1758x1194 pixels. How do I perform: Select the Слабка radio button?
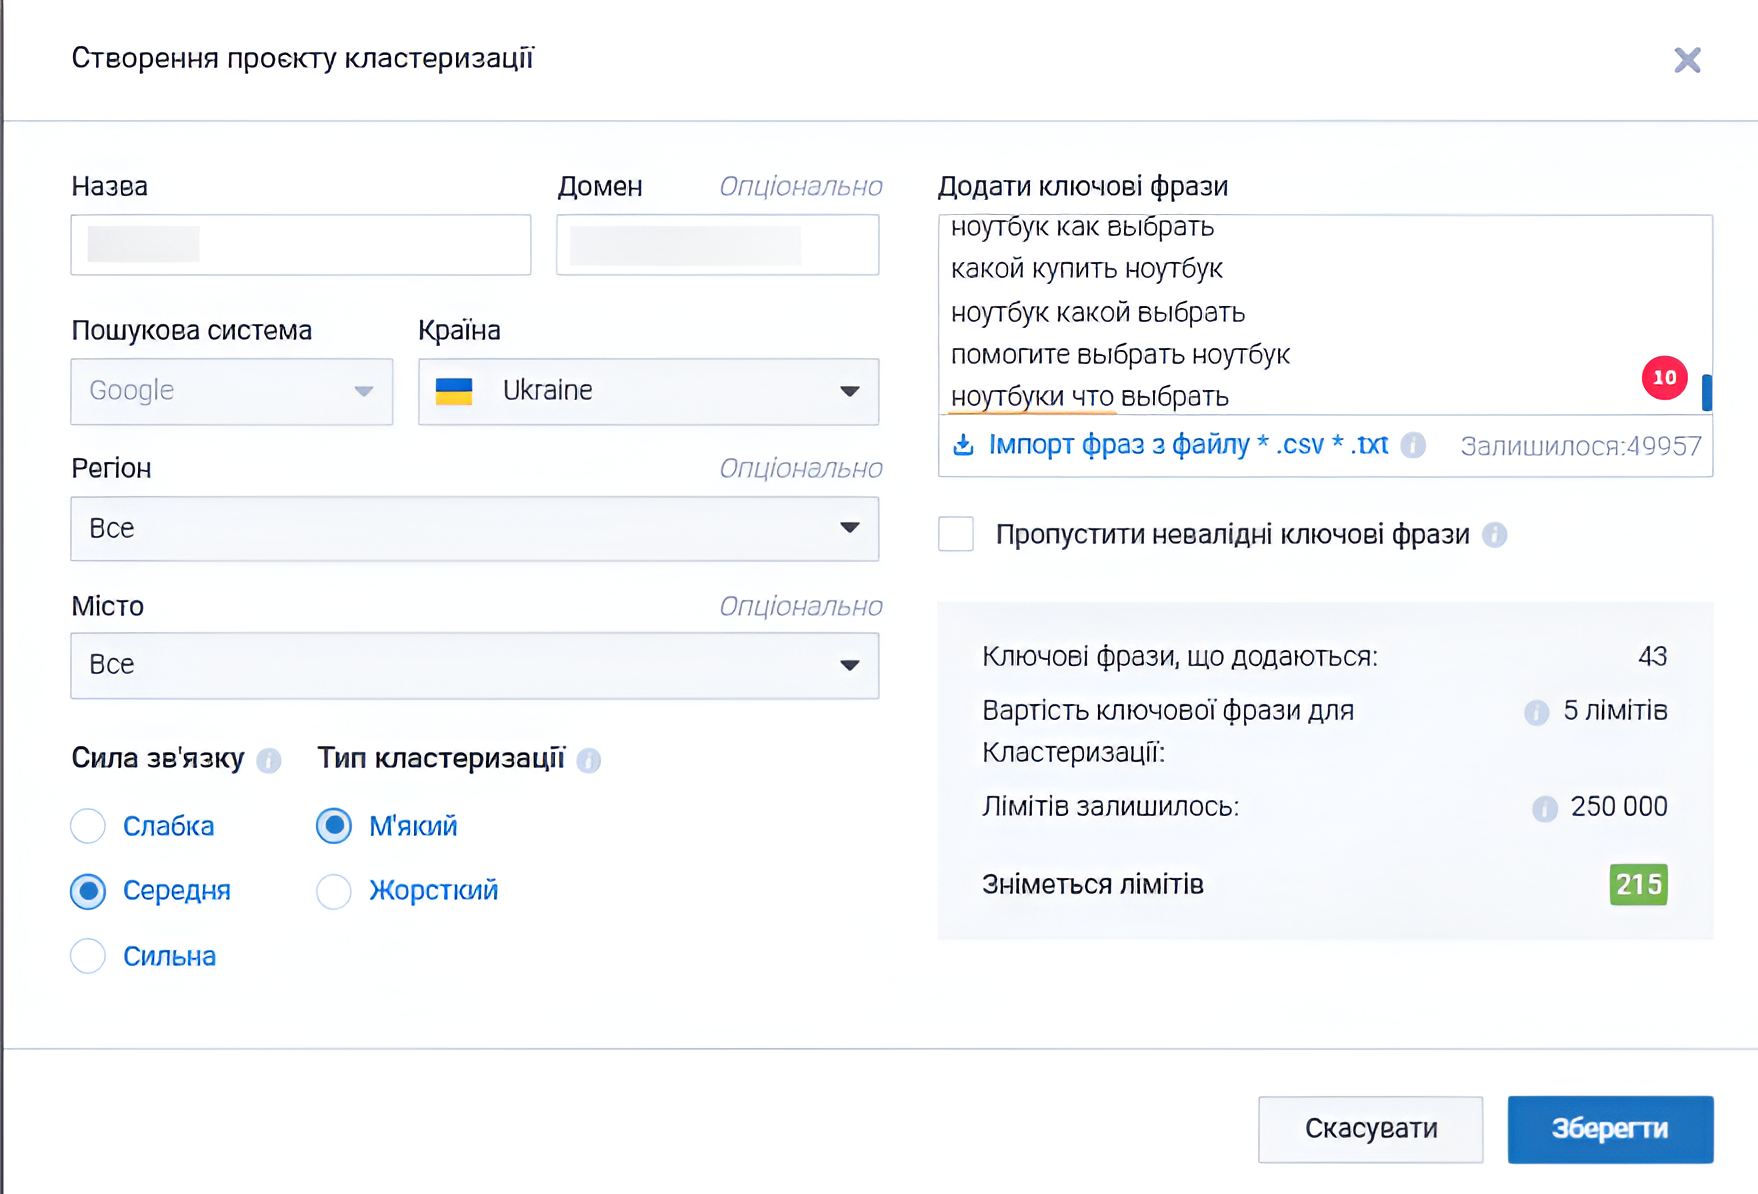pyautogui.click(x=88, y=826)
